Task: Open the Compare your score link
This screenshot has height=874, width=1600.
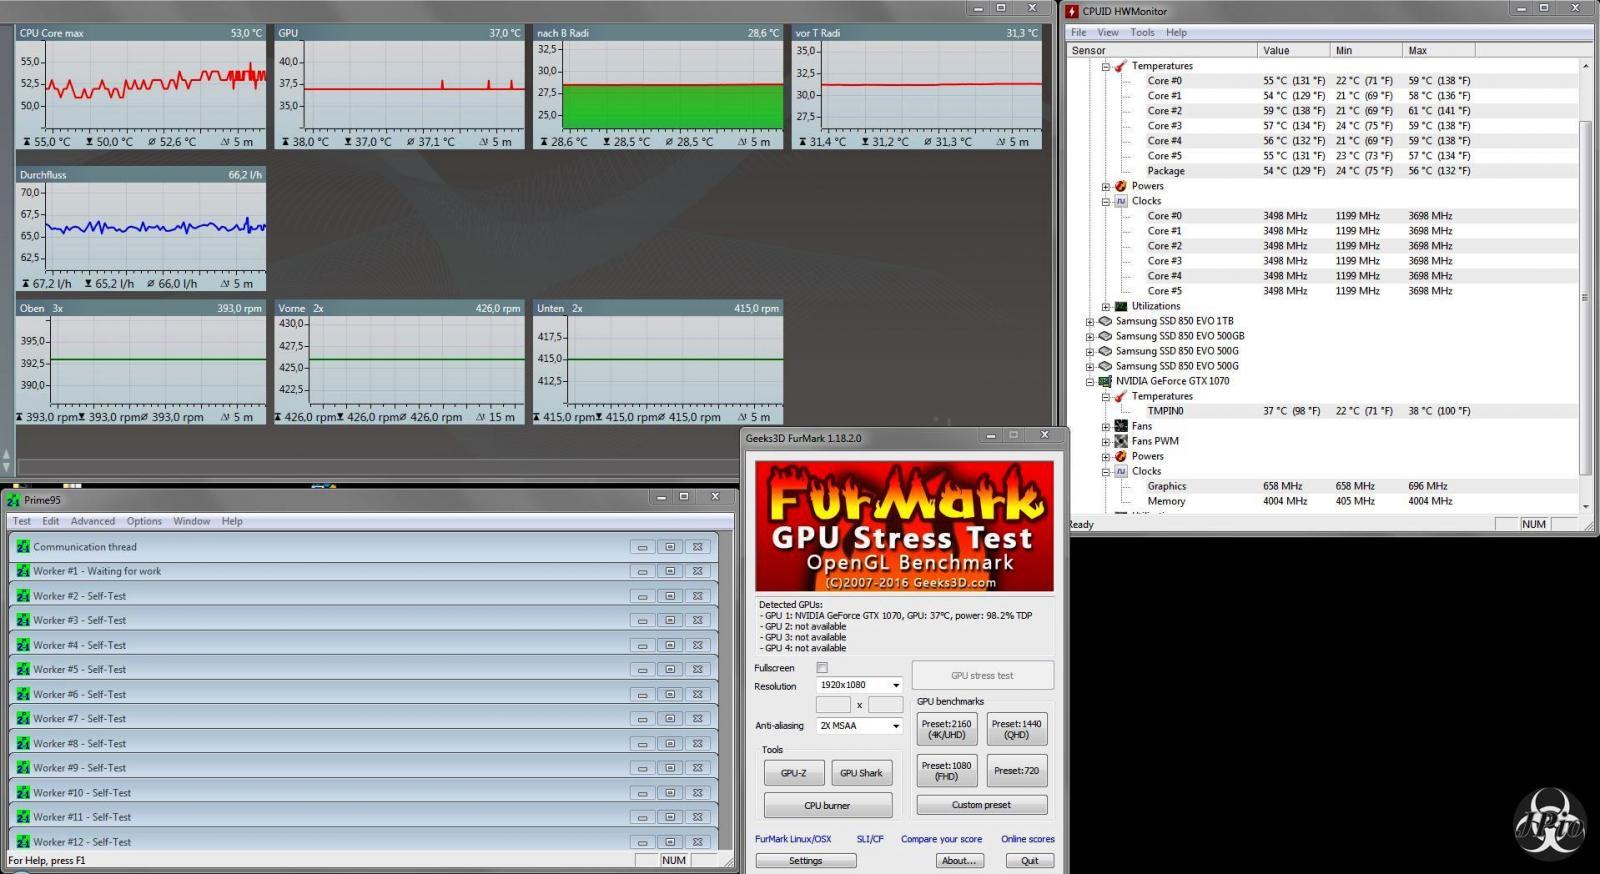Action: point(941,839)
